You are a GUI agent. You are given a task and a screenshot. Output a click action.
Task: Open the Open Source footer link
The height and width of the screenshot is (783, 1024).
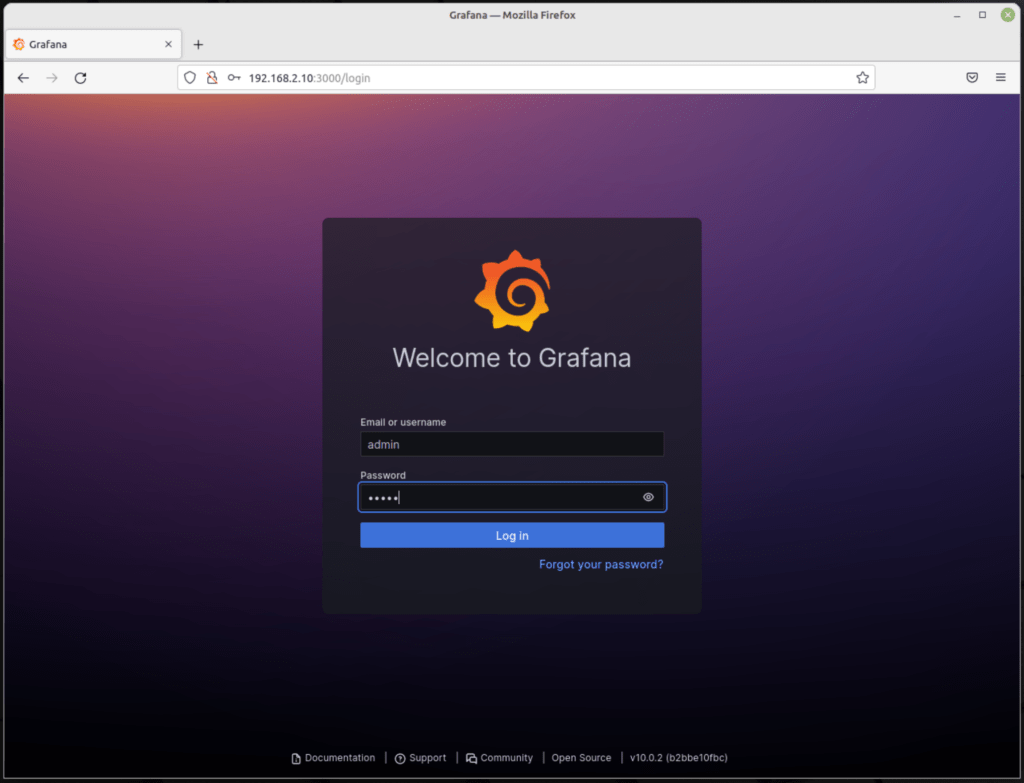click(x=581, y=758)
